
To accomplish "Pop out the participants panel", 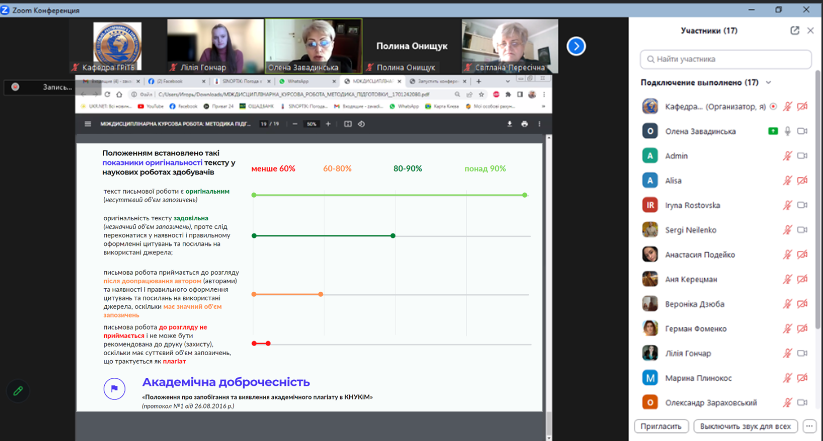I will pyautogui.click(x=795, y=30).
